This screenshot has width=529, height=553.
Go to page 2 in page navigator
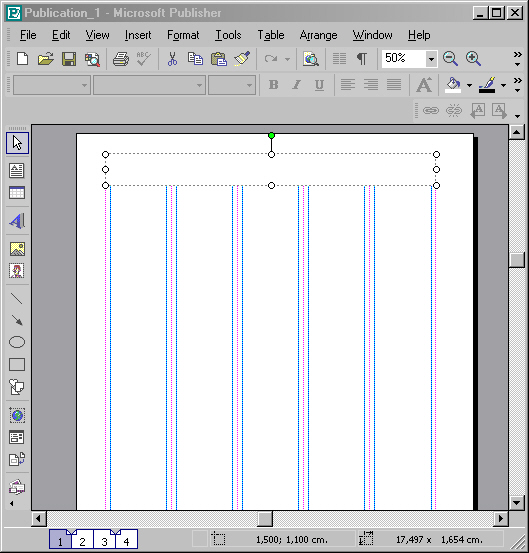point(82,540)
